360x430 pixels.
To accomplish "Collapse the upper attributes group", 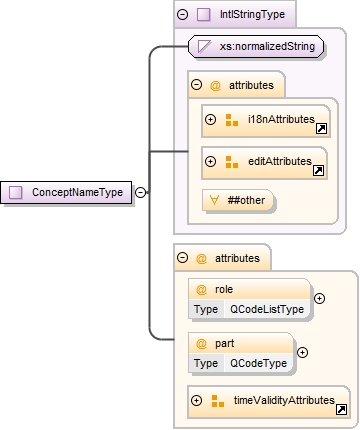I will pyautogui.click(x=196, y=85).
